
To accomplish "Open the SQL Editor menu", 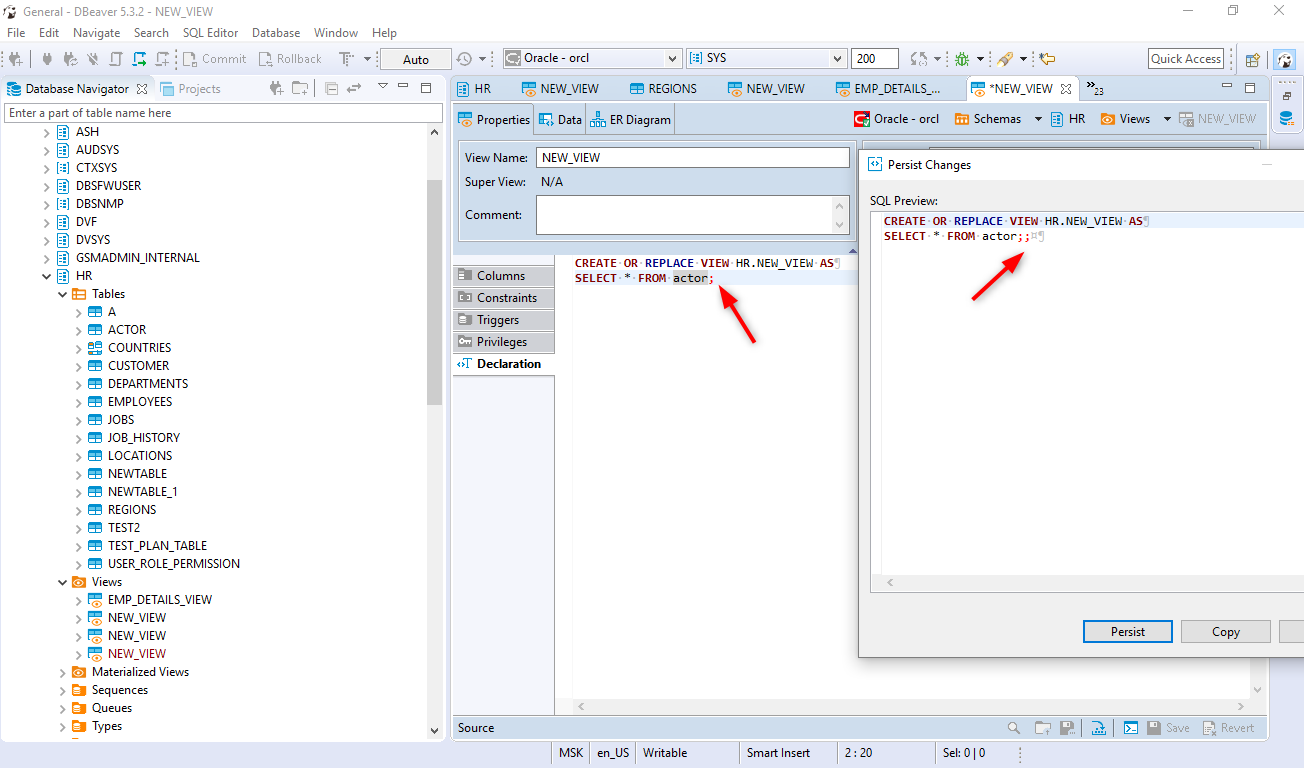I will (211, 32).
